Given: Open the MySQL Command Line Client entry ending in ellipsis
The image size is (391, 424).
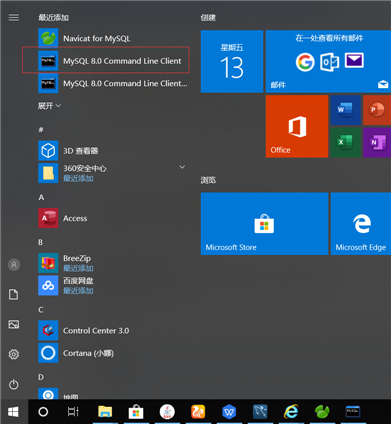Looking at the screenshot, I should click(x=113, y=83).
